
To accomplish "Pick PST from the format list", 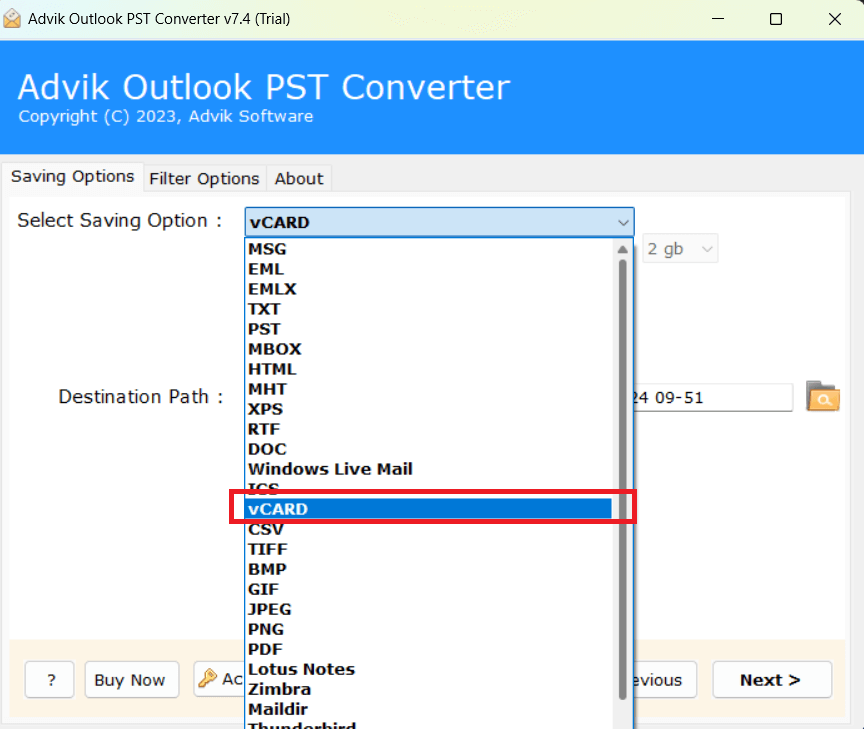I will pos(429,329).
